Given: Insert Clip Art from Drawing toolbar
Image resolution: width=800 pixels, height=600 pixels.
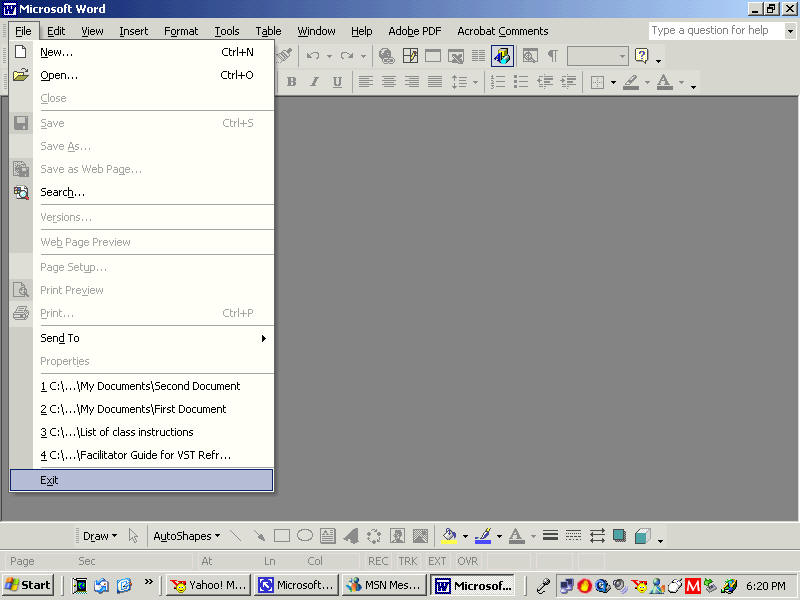Looking at the screenshot, I should (x=397, y=536).
